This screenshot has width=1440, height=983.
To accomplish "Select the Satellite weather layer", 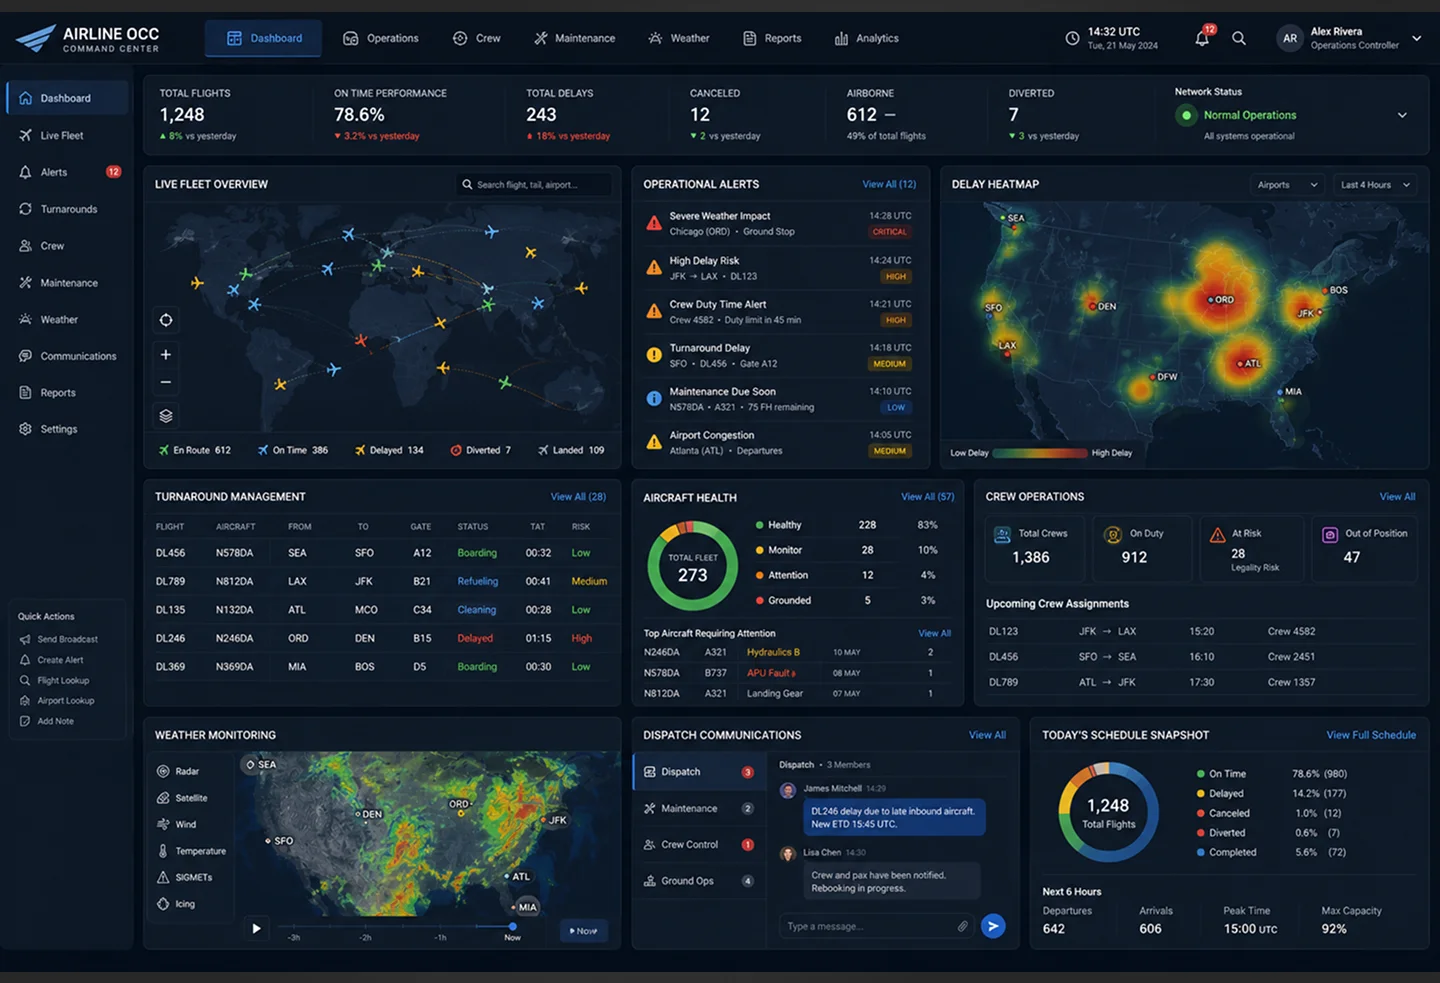I will click(182, 798).
